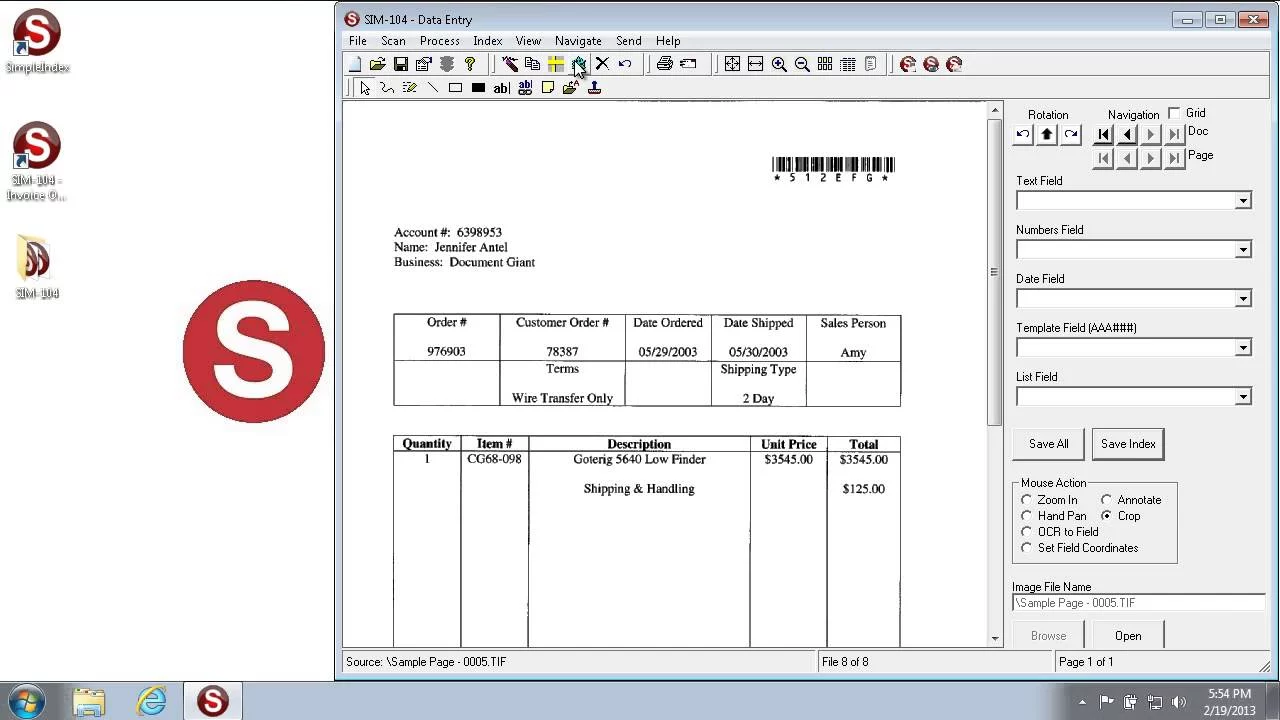Image resolution: width=1280 pixels, height=720 pixels.
Task: Open the Process menu
Action: click(x=439, y=41)
